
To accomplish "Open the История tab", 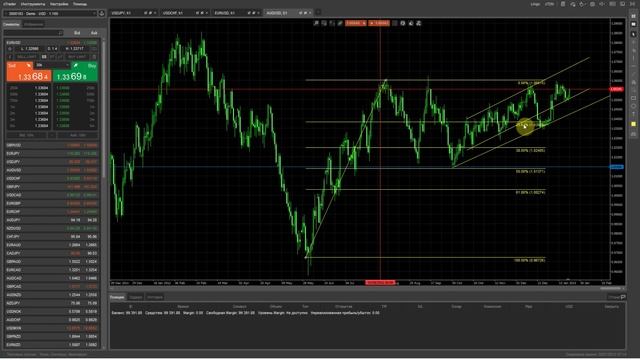I will click(155, 297).
